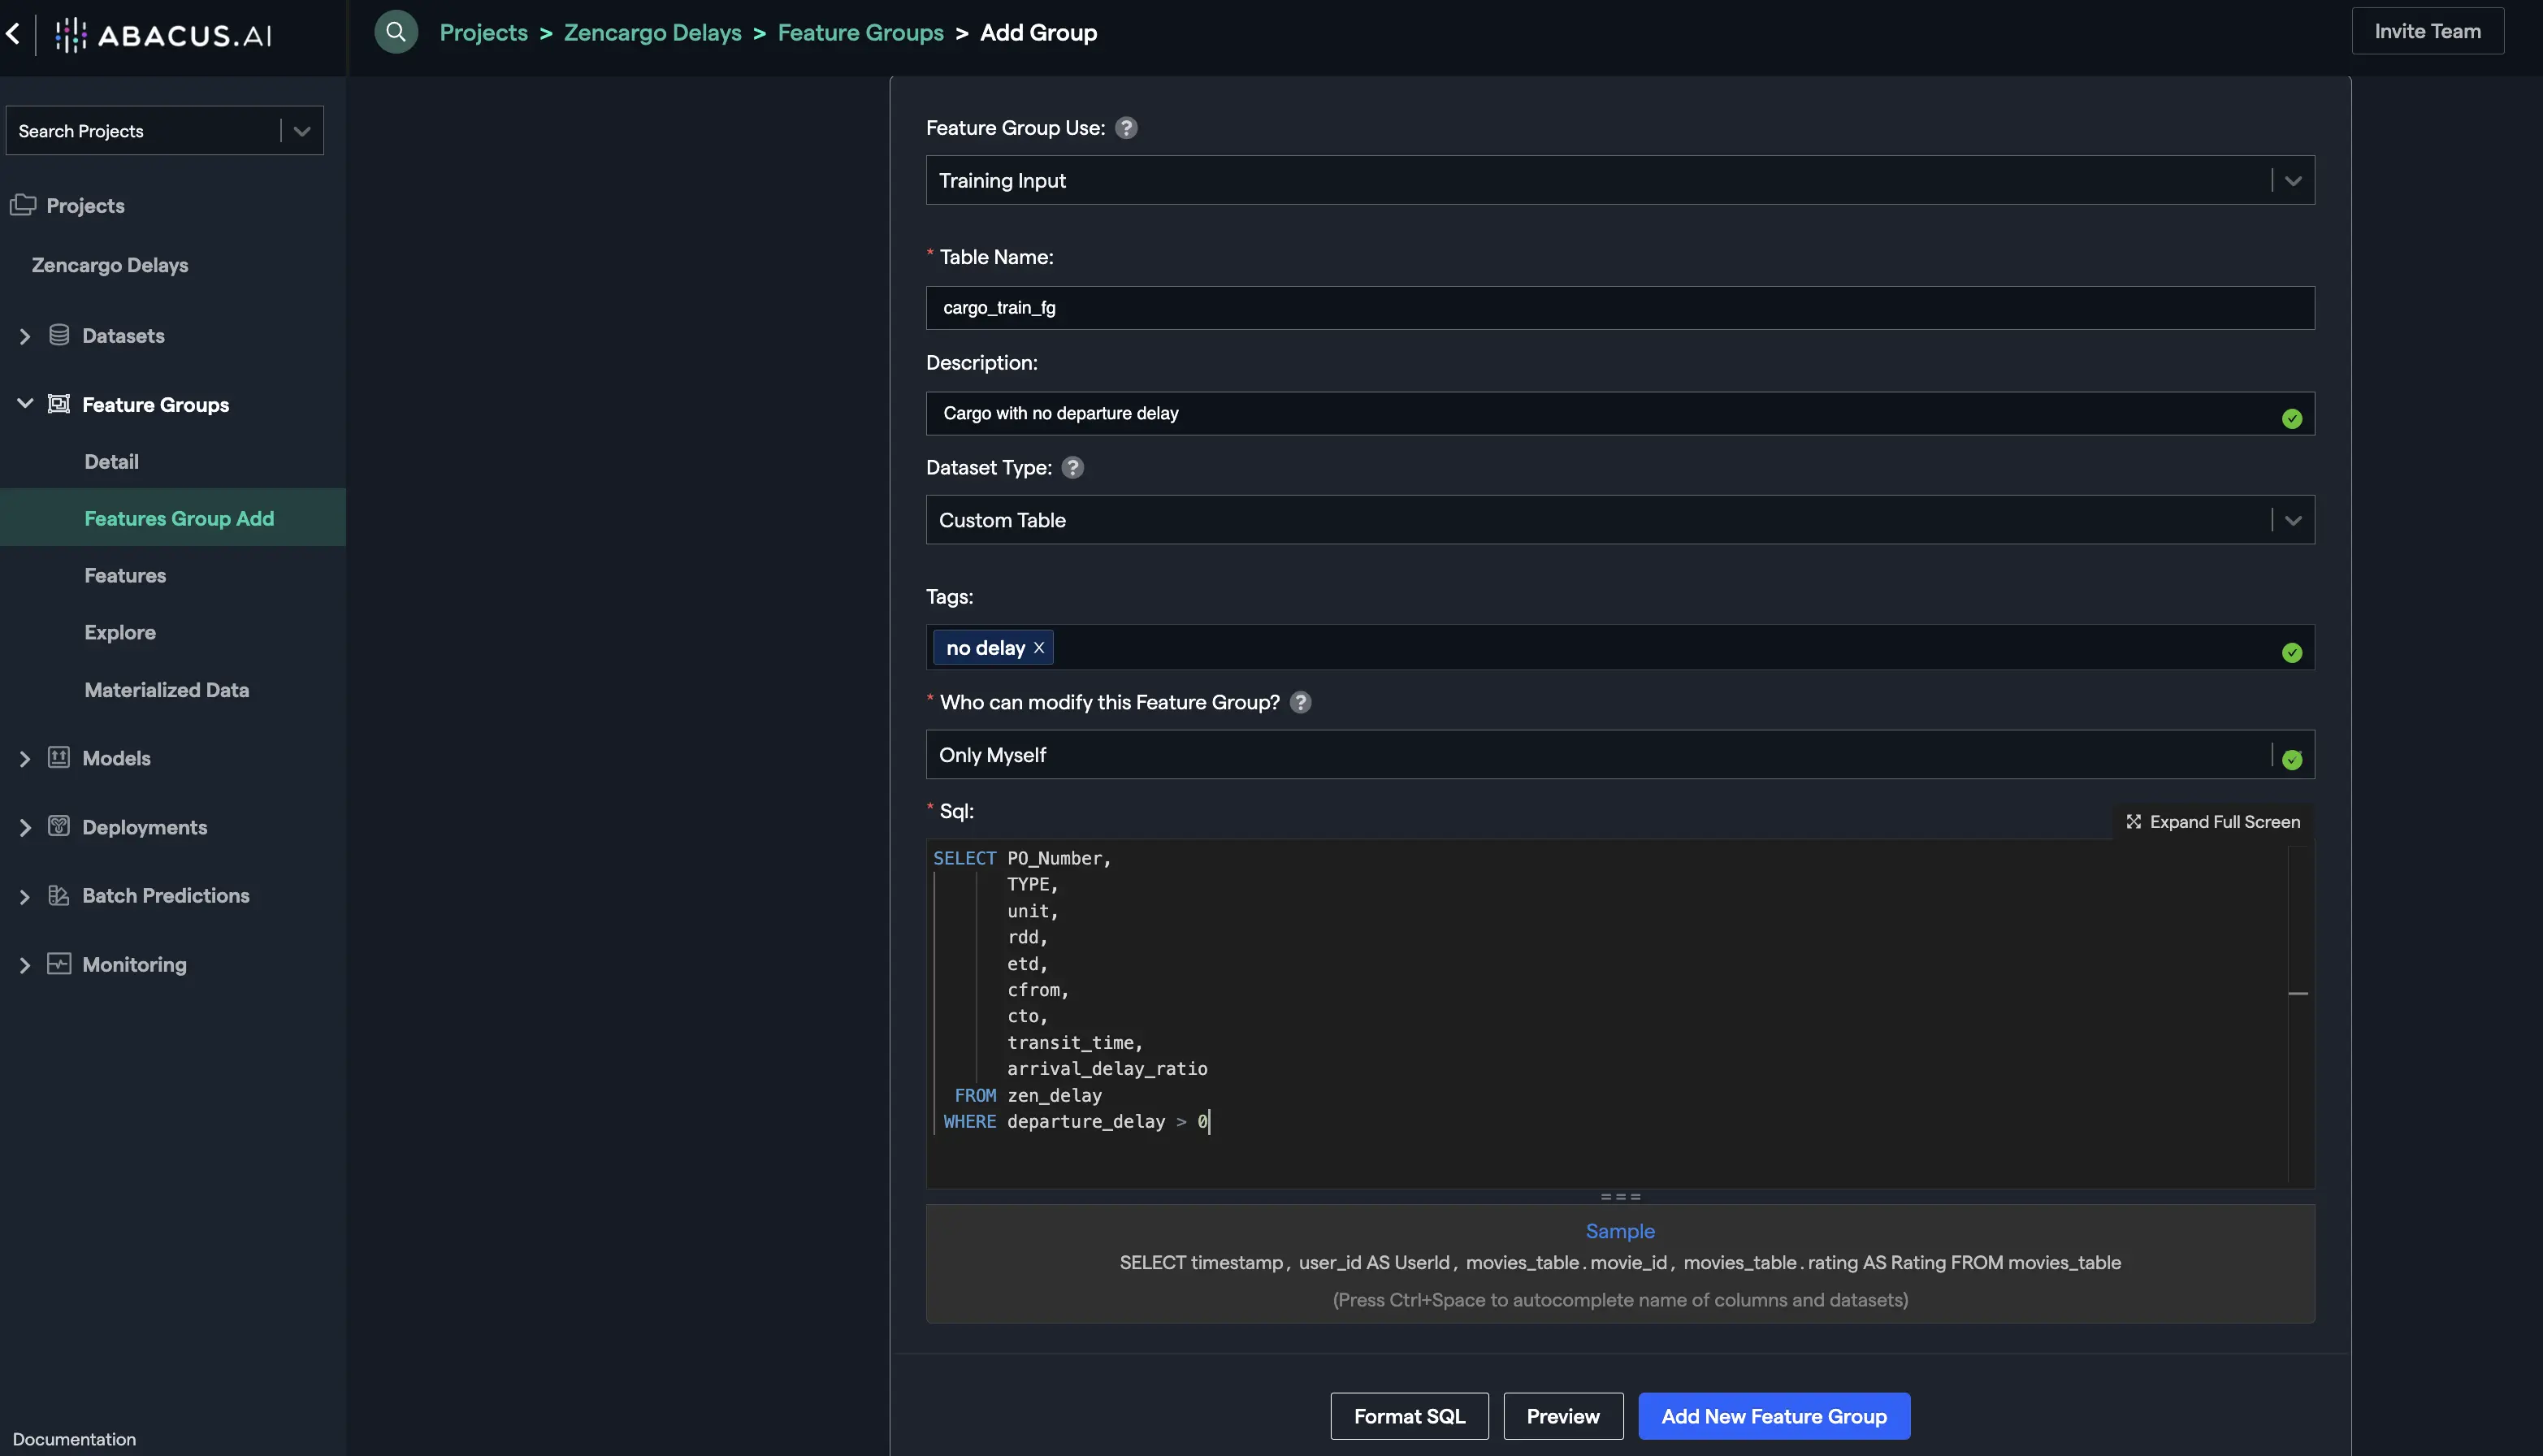Expand the Deployments section chevron

(25, 828)
